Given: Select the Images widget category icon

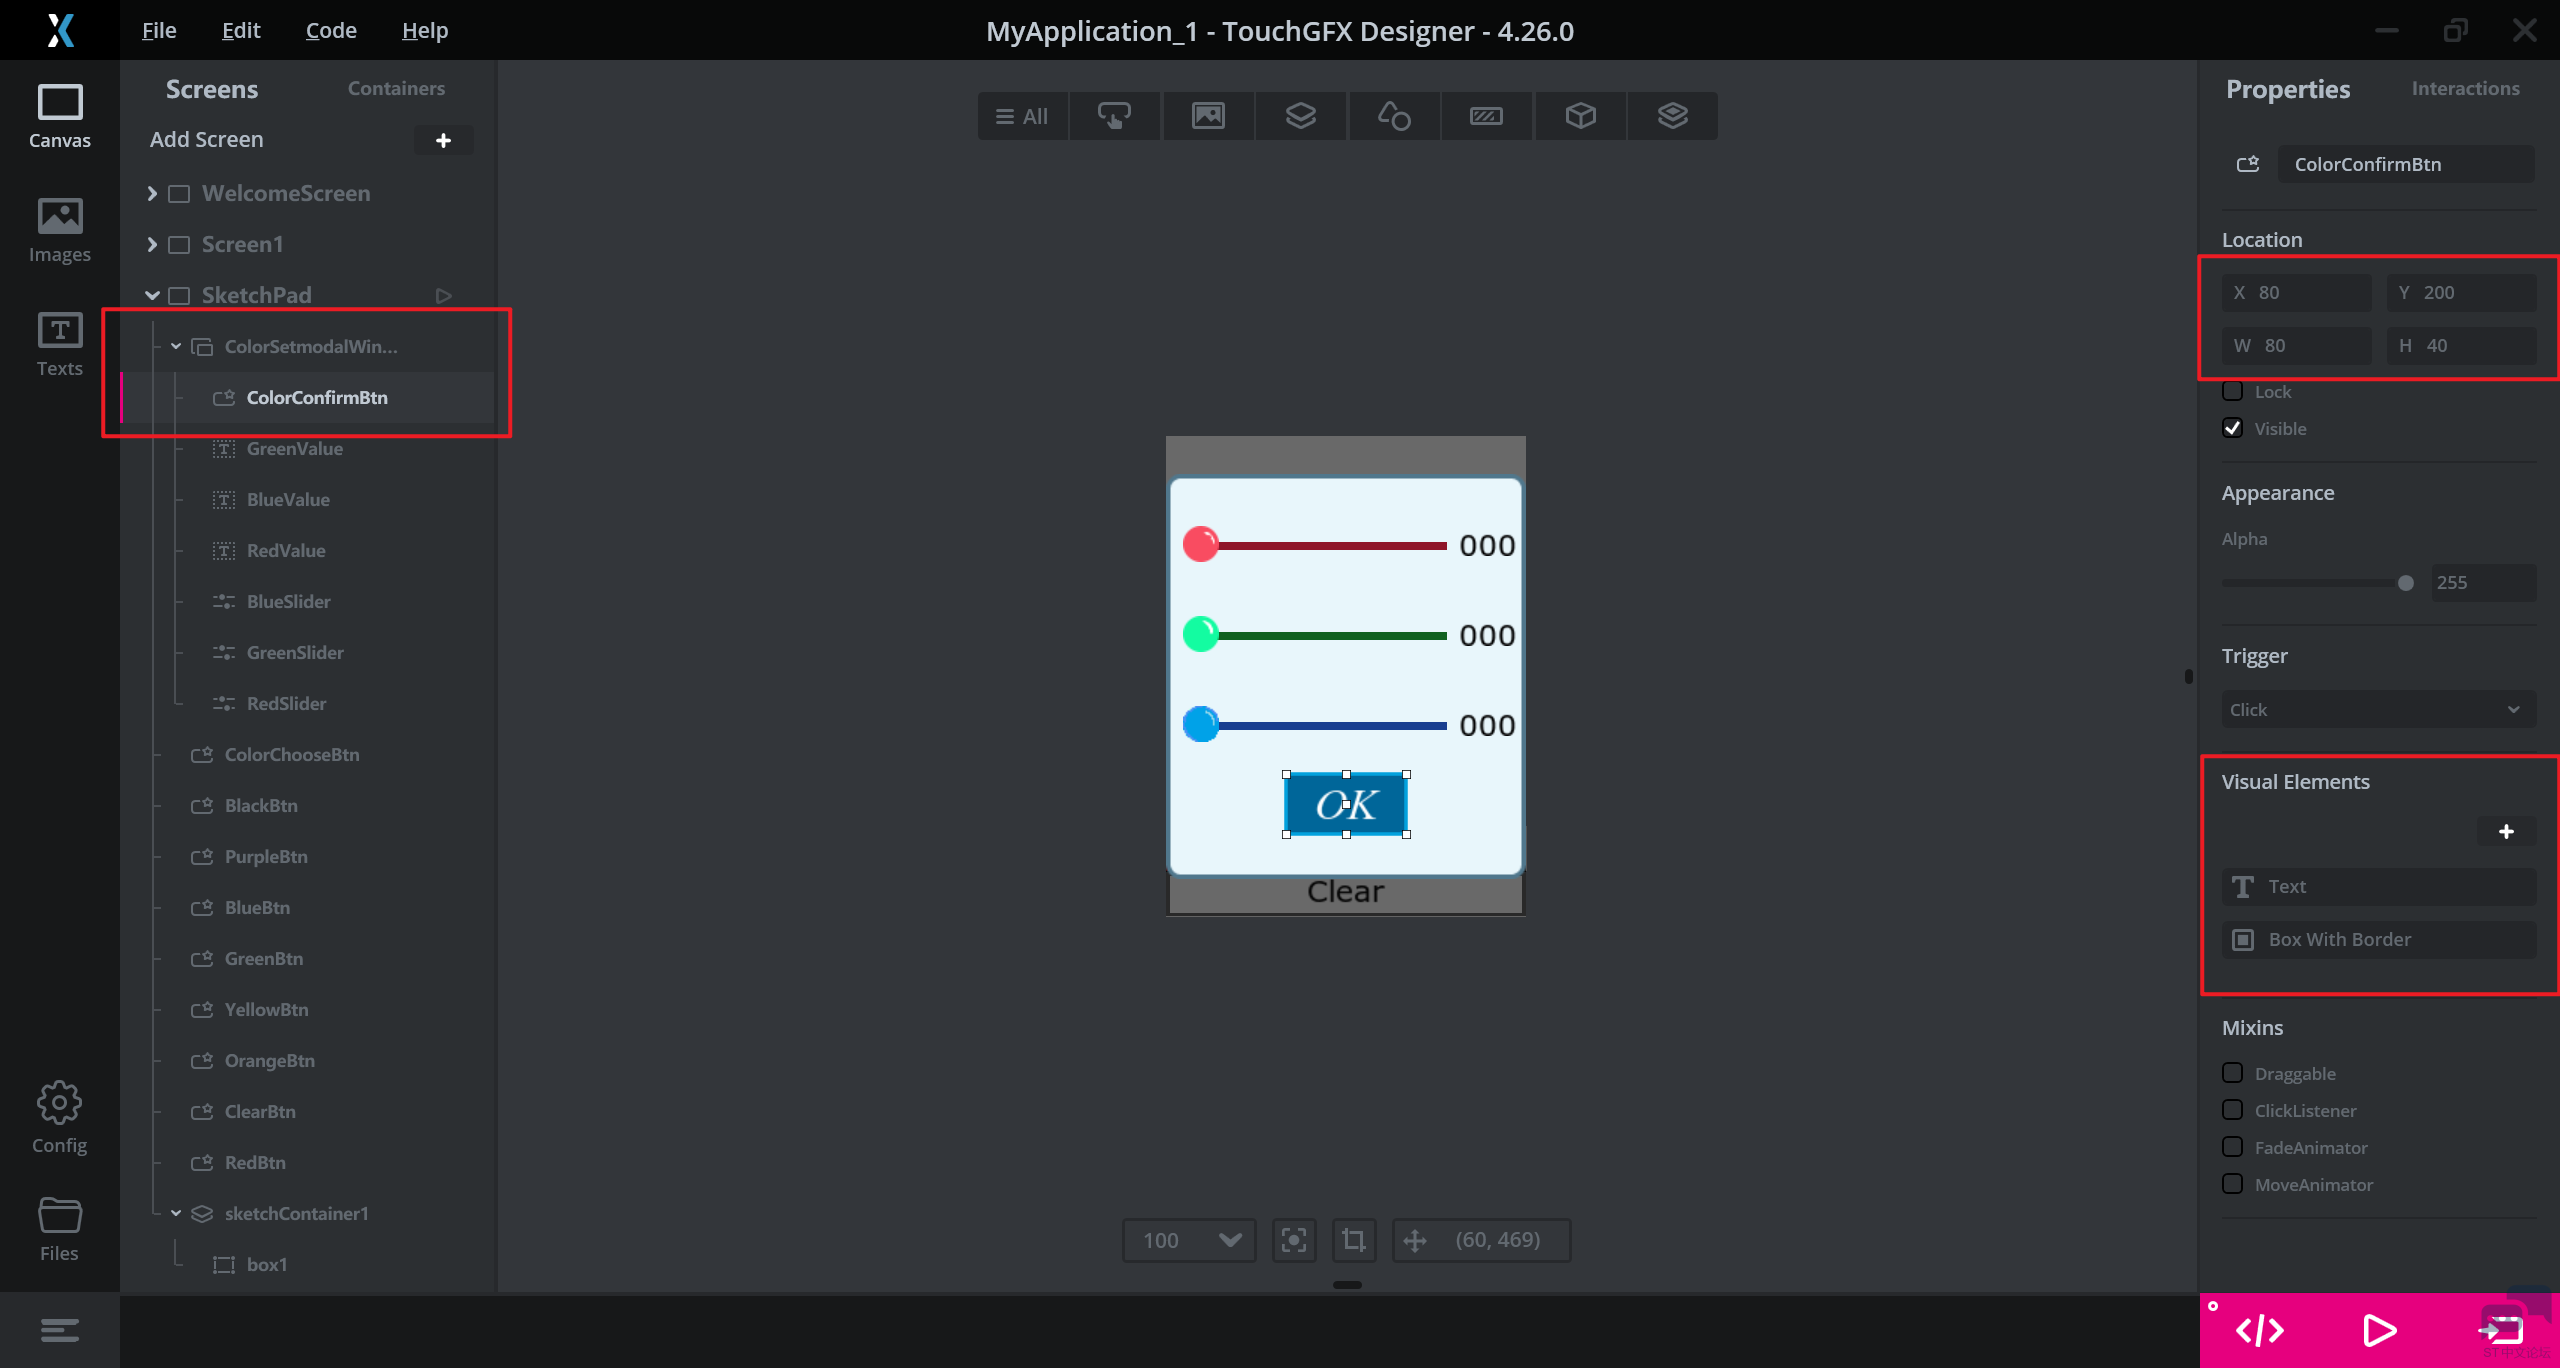Looking at the screenshot, I should tap(1207, 116).
